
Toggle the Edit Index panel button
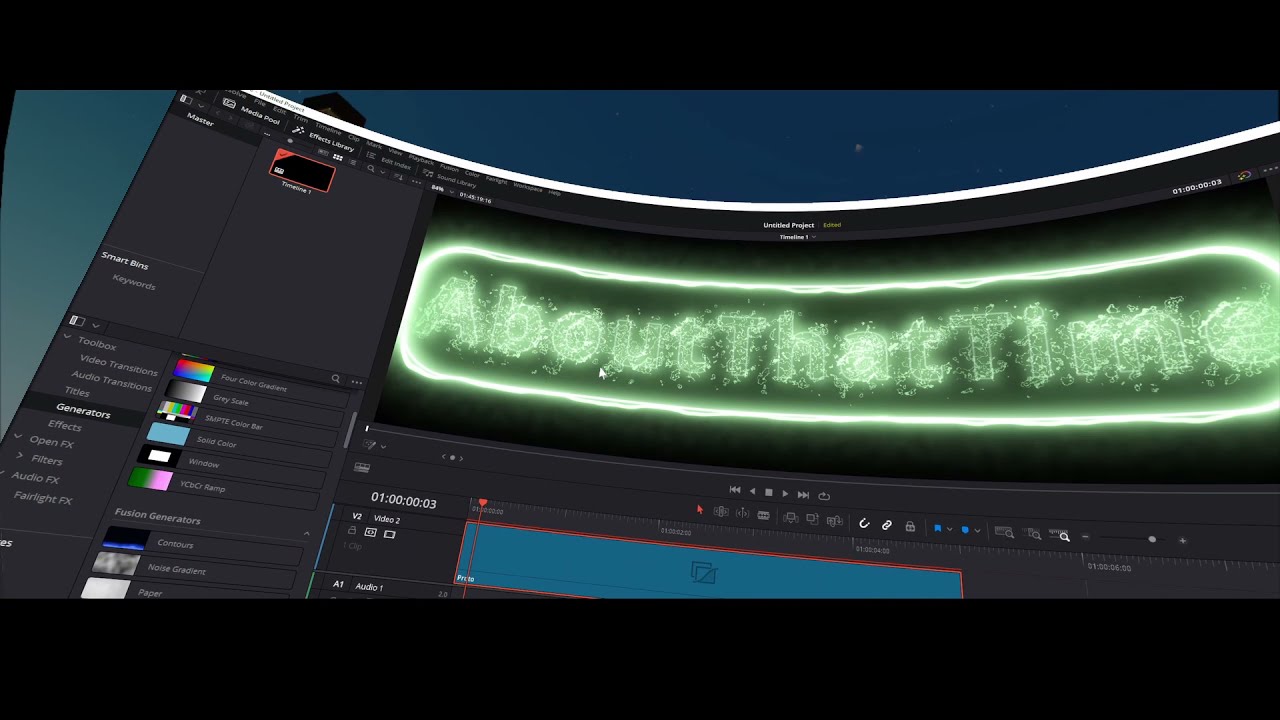[390, 160]
